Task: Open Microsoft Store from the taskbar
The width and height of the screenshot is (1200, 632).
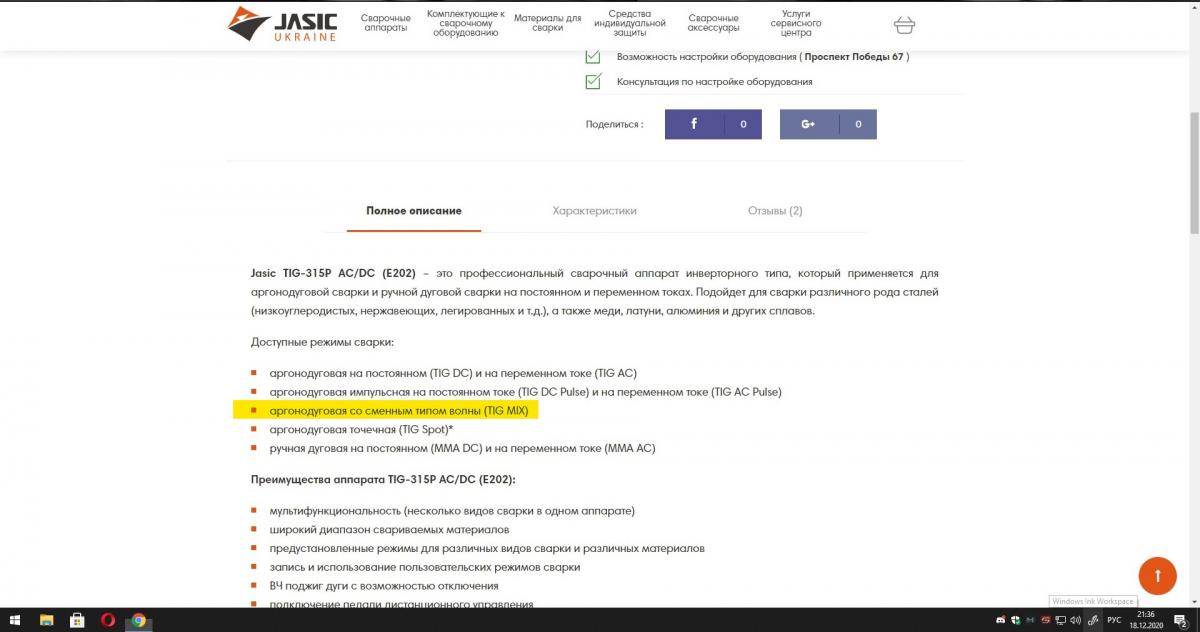Action: point(77,621)
